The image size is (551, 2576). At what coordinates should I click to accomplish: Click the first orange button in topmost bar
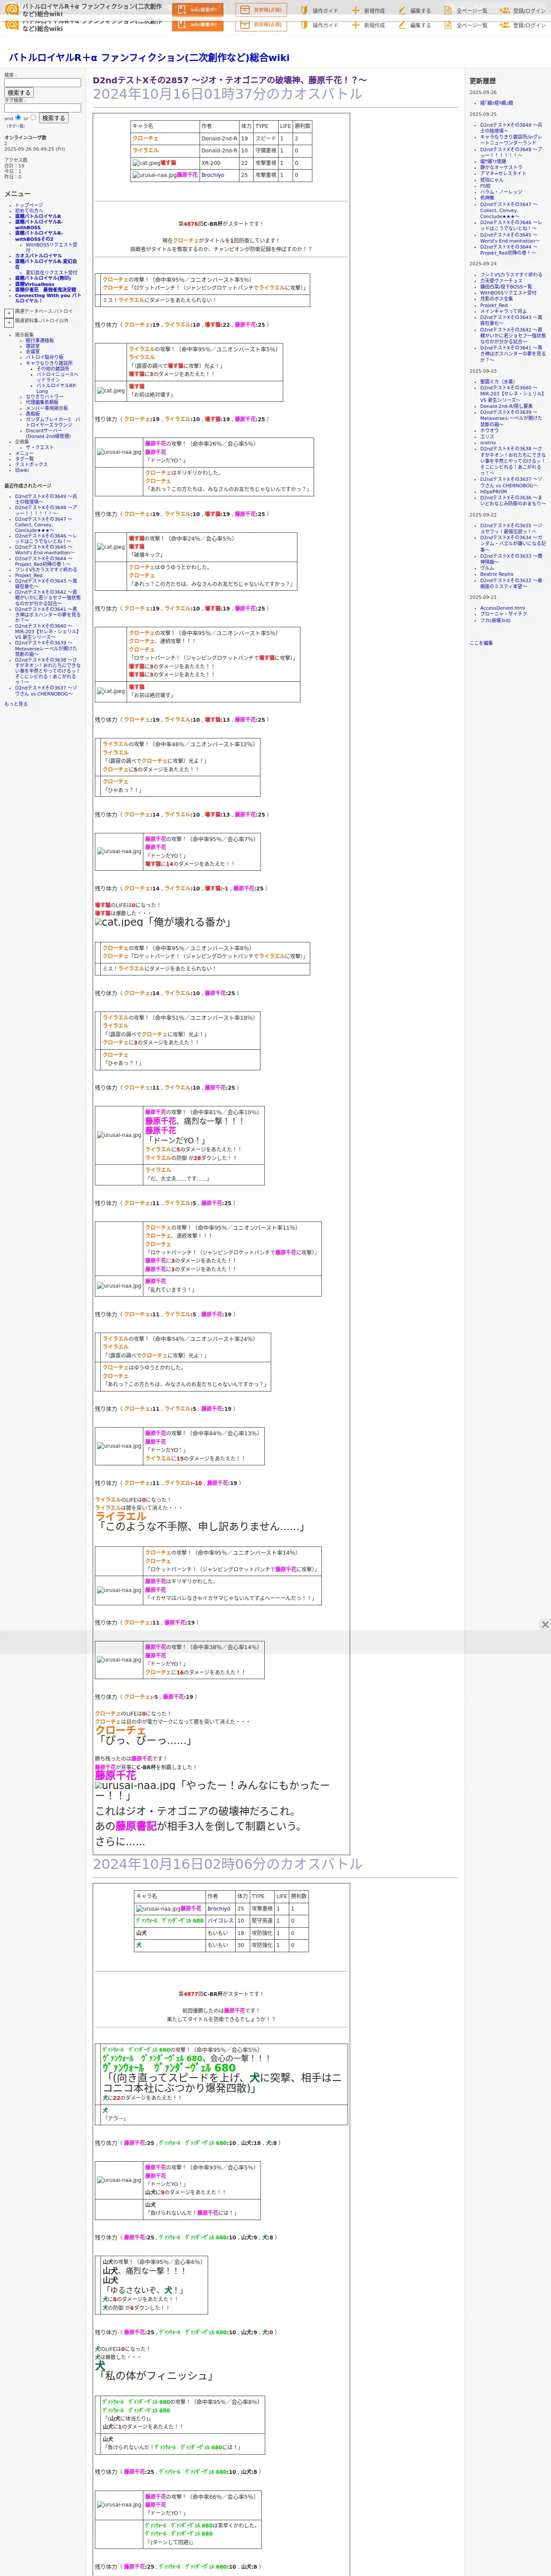click(198, 10)
